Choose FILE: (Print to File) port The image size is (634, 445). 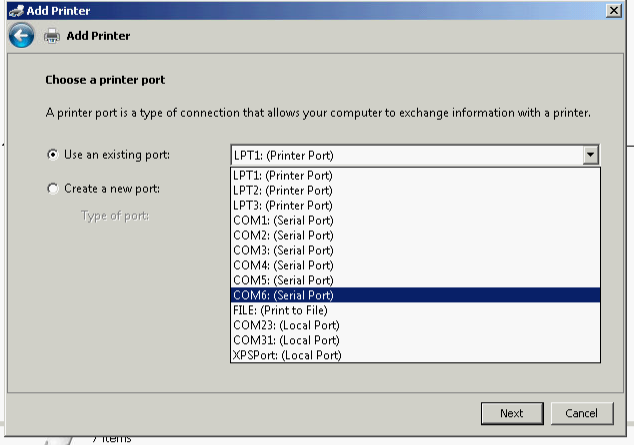point(280,310)
